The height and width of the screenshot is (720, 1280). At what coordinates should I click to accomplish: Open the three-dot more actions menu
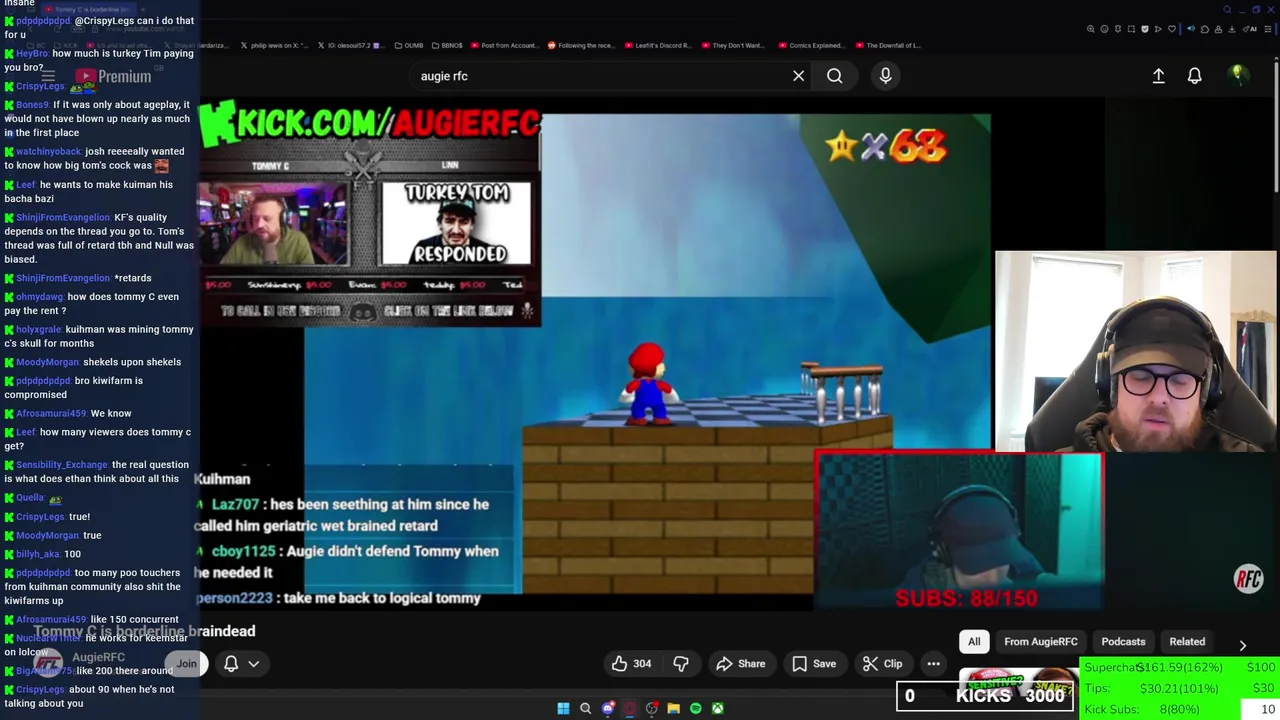933,664
